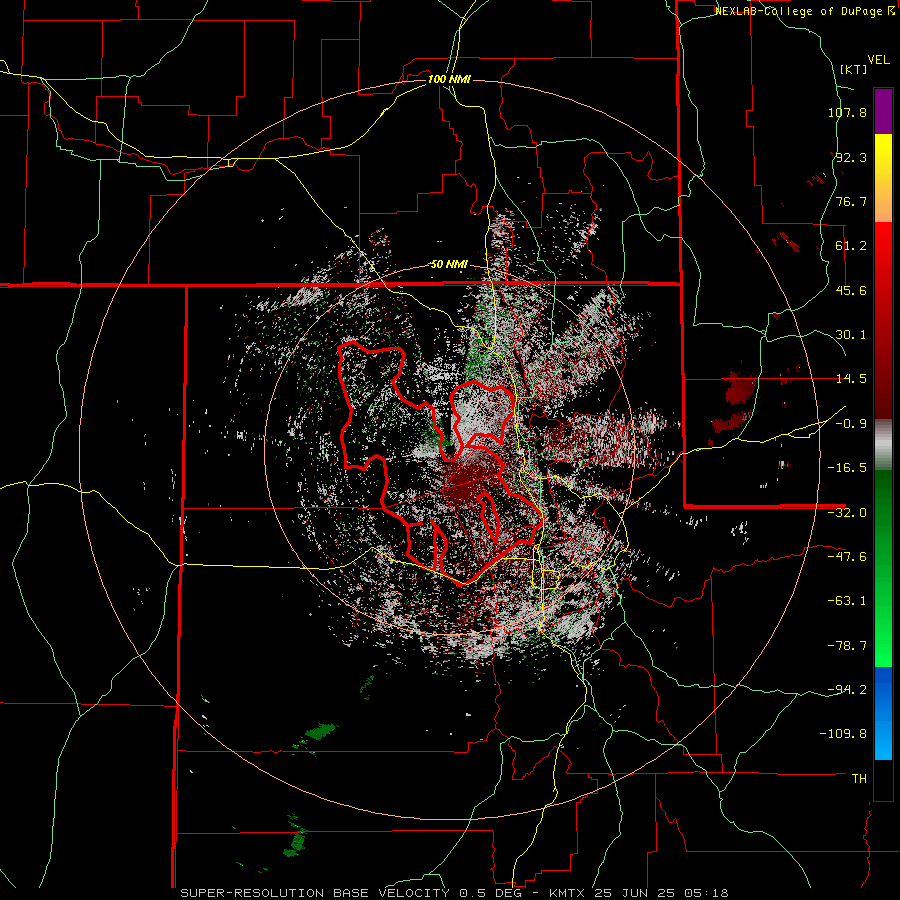
Task: Select the 92.3 velocity scale value
Action: coord(851,157)
